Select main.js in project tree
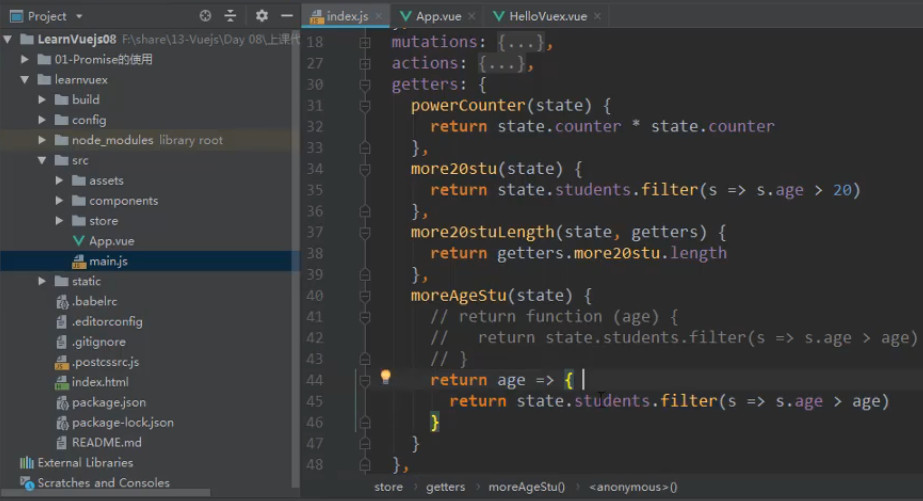The image size is (923, 501). point(108,261)
